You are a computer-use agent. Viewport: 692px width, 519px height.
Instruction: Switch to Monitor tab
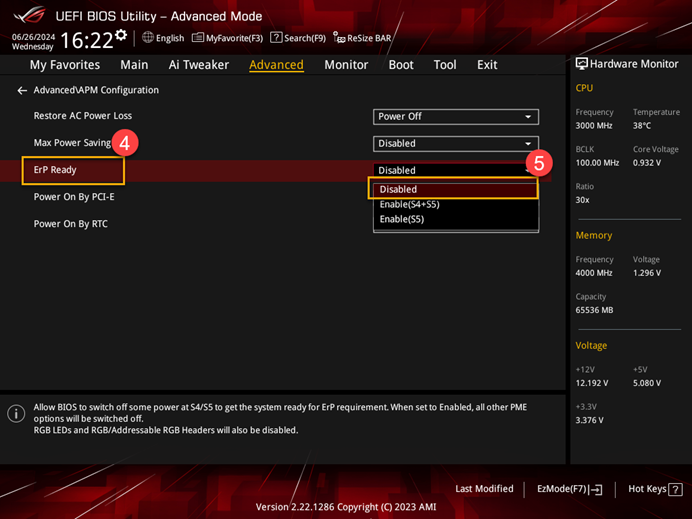click(x=346, y=65)
